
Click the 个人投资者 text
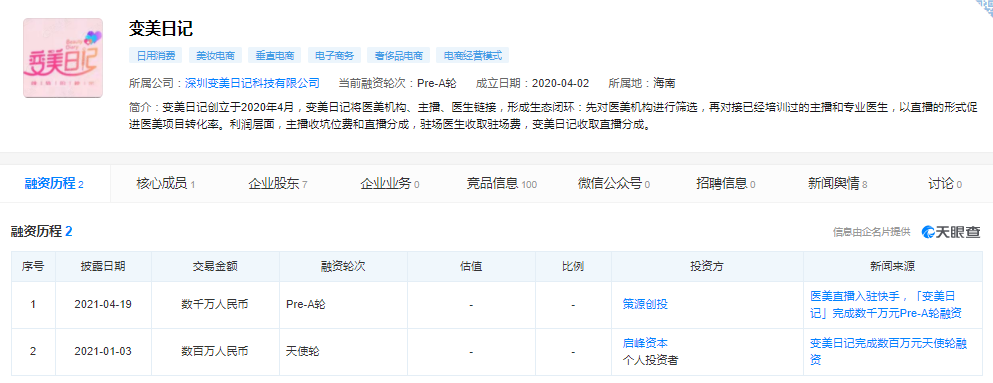(x=651, y=360)
